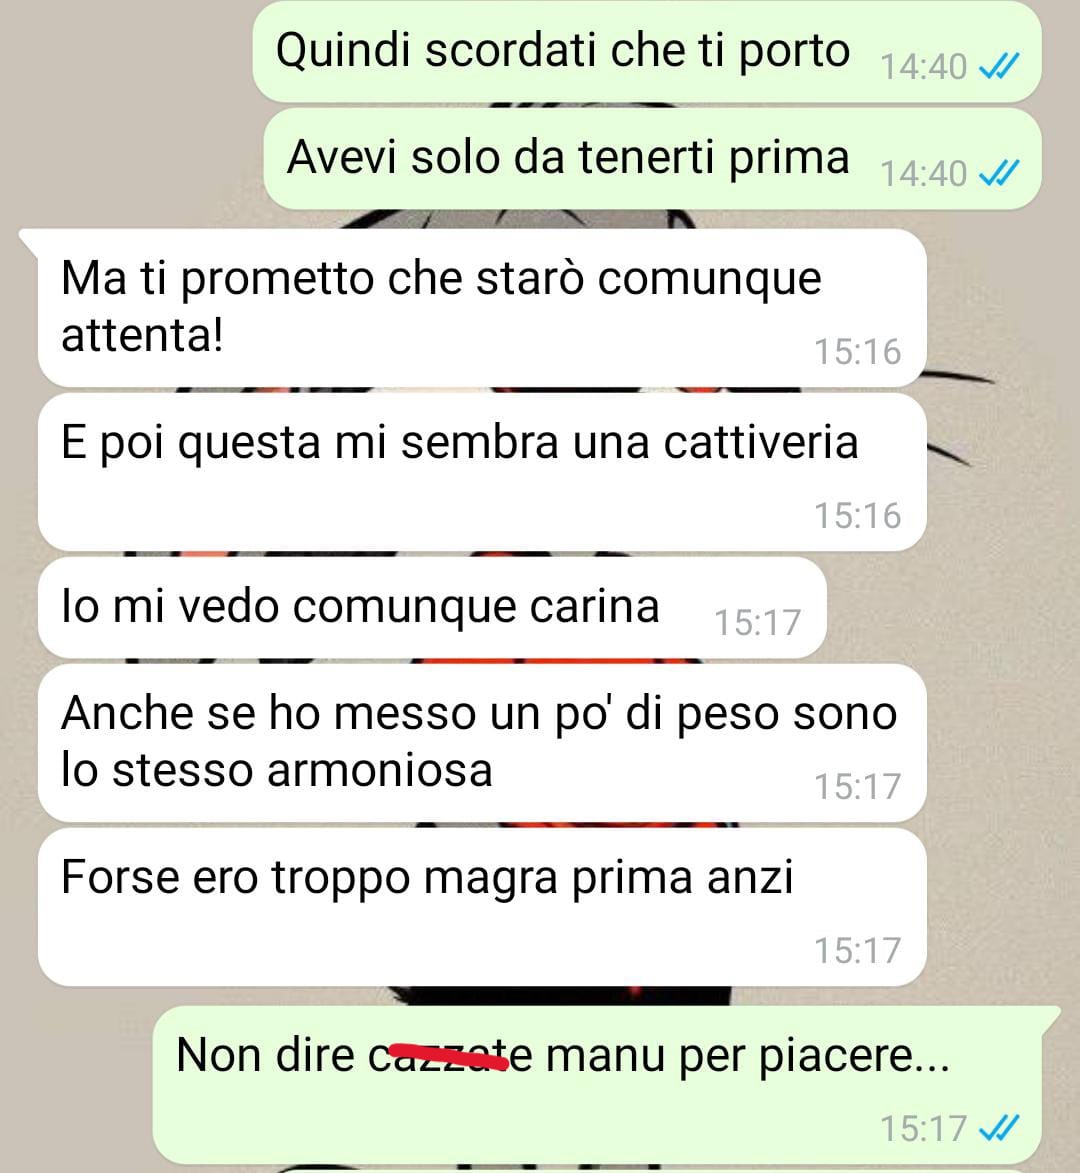Tap the read ticks on 'Avevi solo da tenerti' message
Screen dimensions: 1080x1173
pos(999,174)
